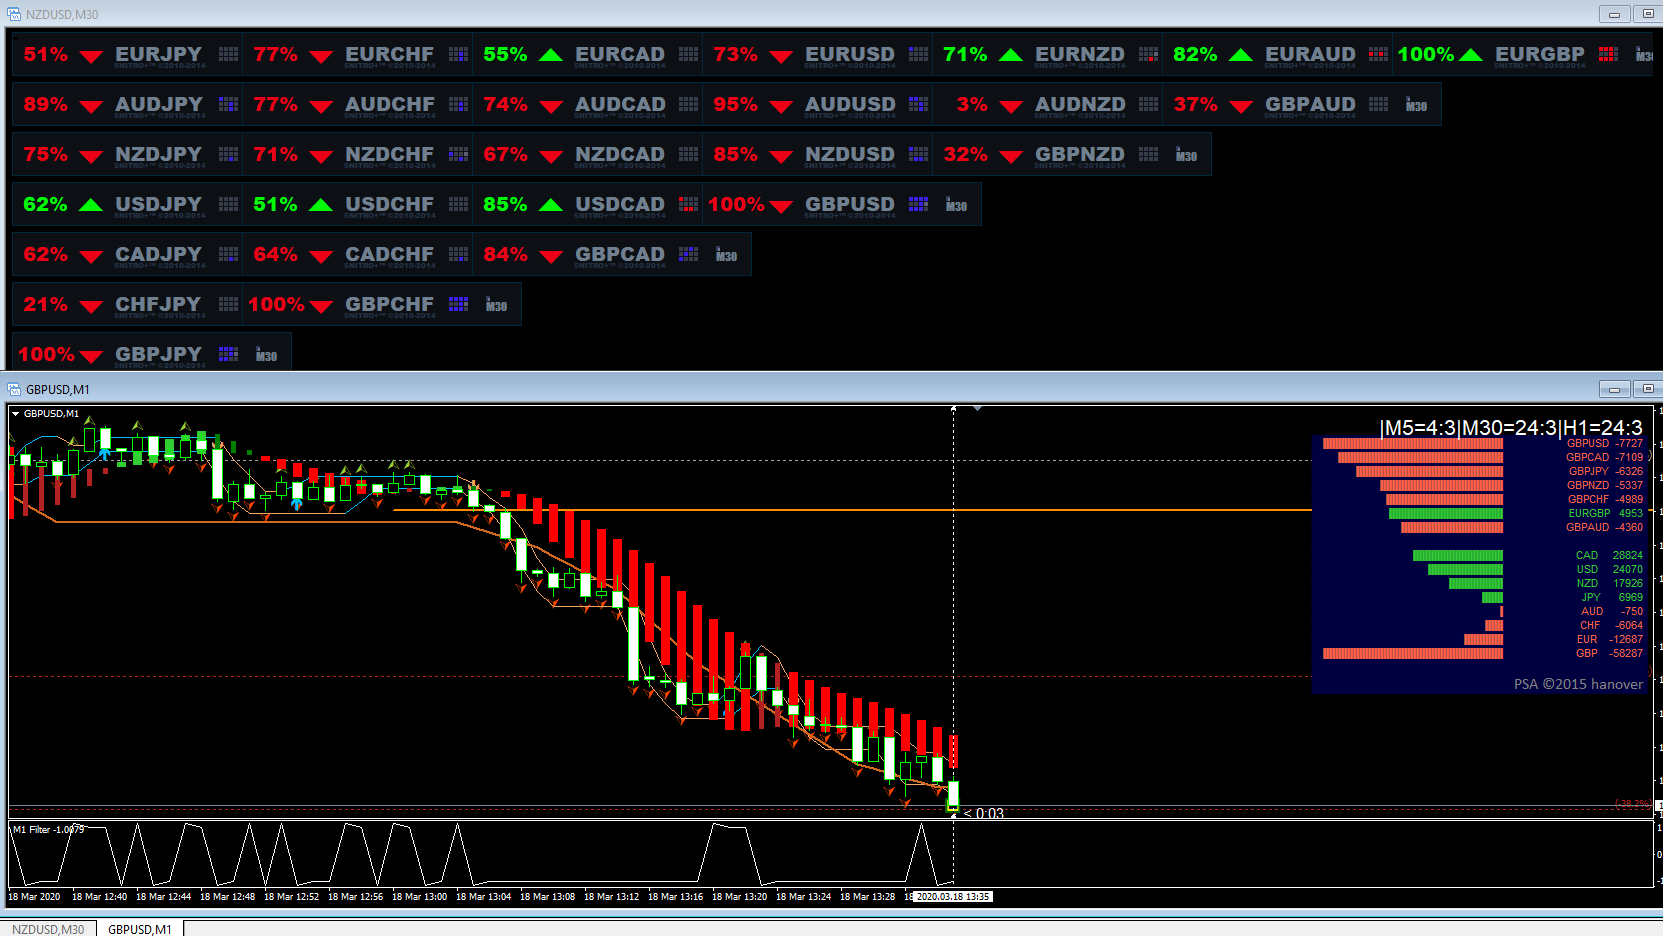Viewport: 1663px width, 936px height.
Task: Click the orange horizontal price line on chart
Action: click(x=852, y=510)
